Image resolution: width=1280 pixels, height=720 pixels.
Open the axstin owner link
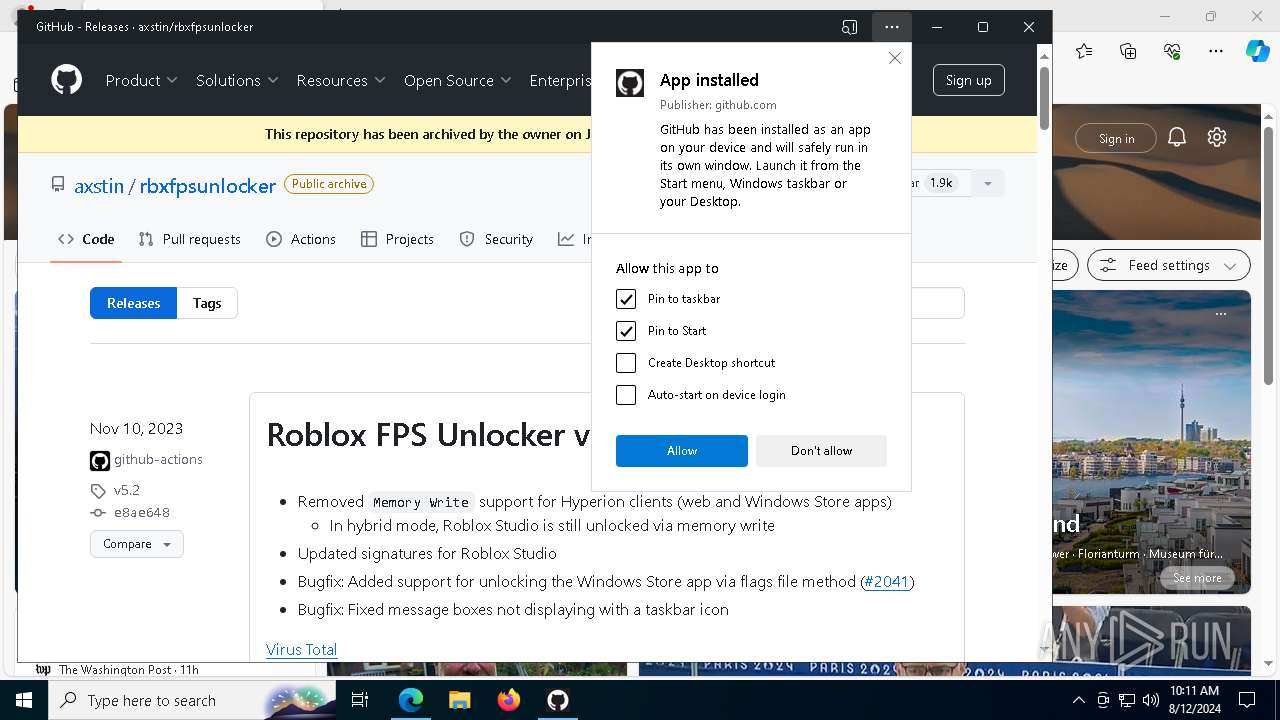click(99, 186)
